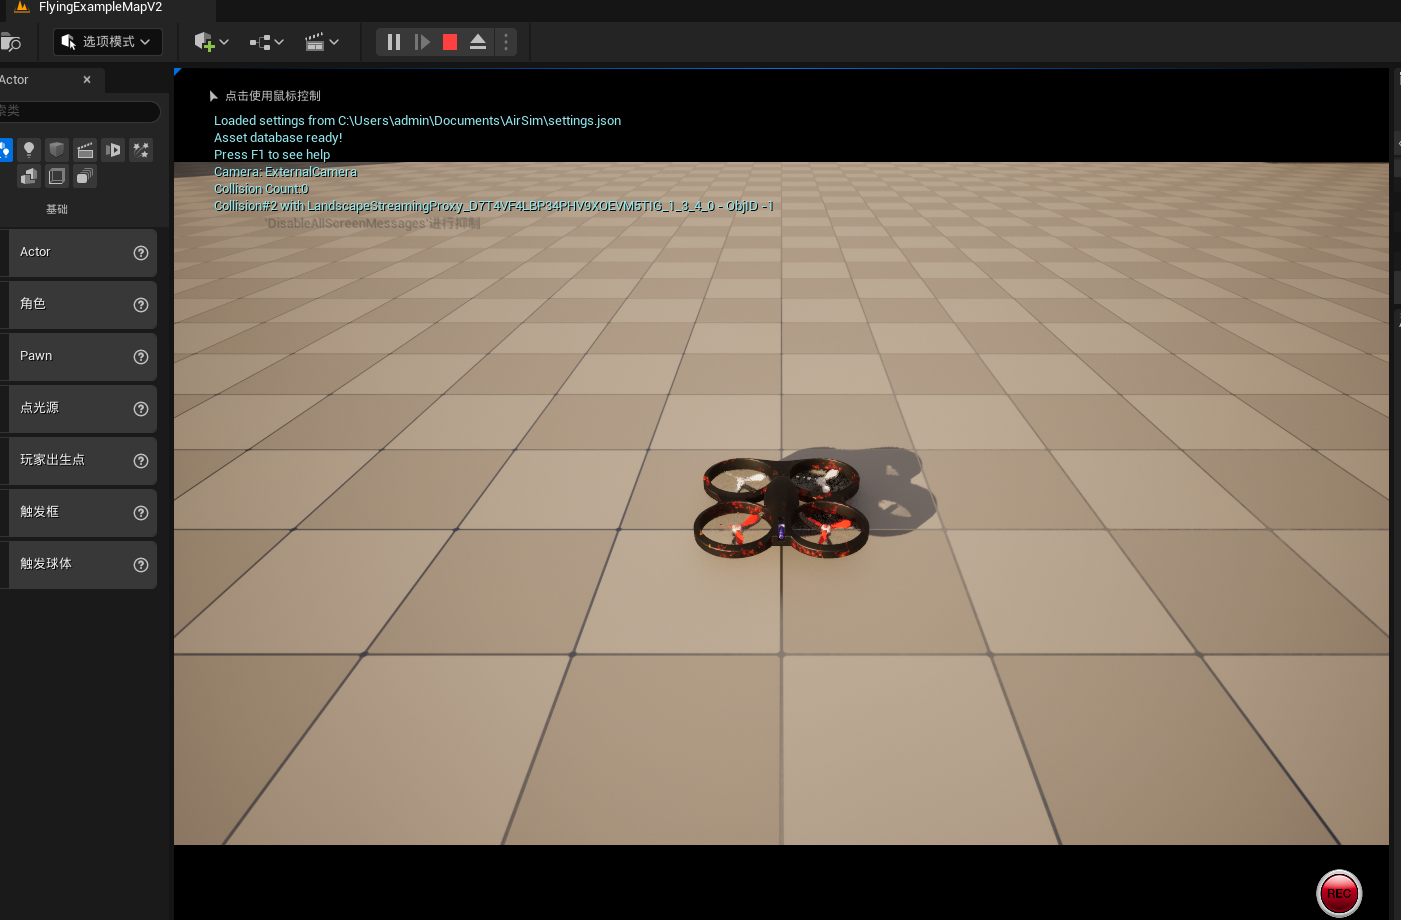Click the red REC recording button
1401x920 pixels.
click(x=1338, y=893)
